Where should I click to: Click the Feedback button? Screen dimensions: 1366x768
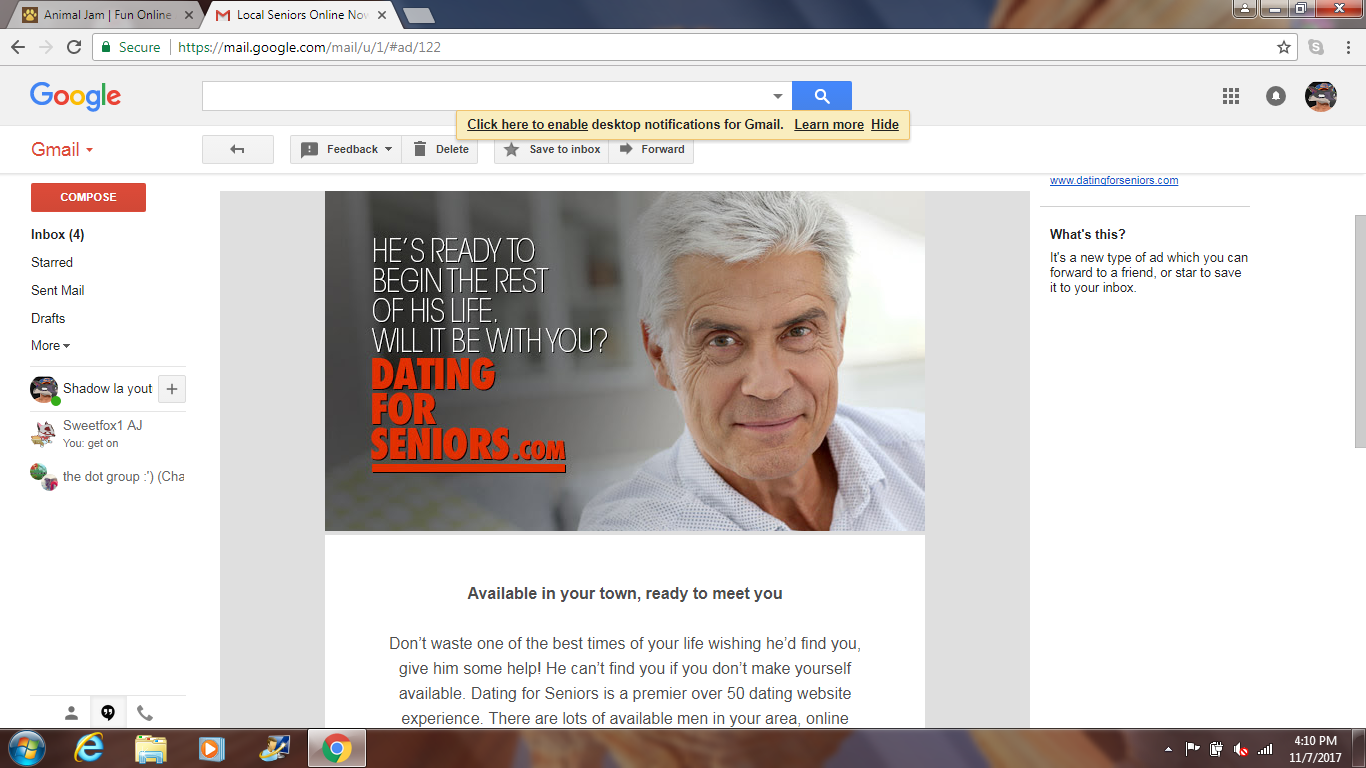coord(346,149)
